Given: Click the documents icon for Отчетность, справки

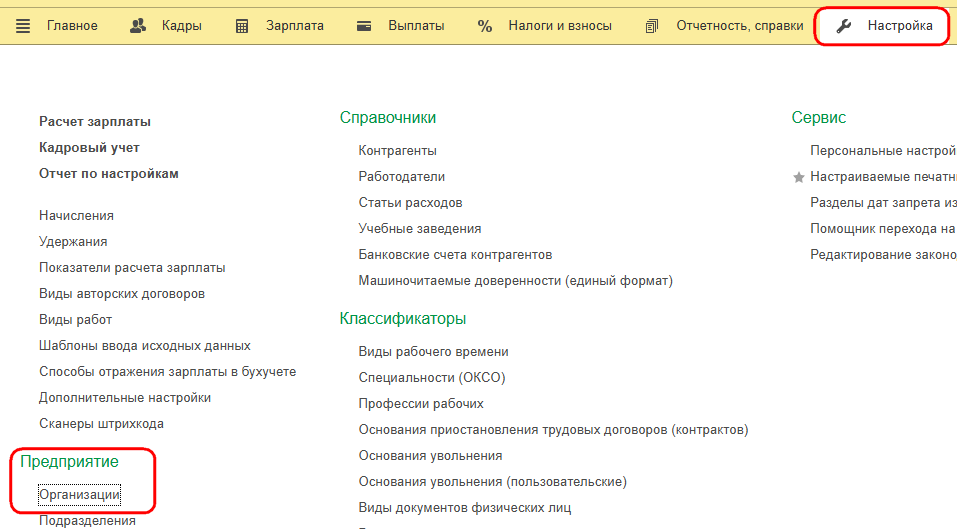Looking at the screenshot, I should point(652,26).
